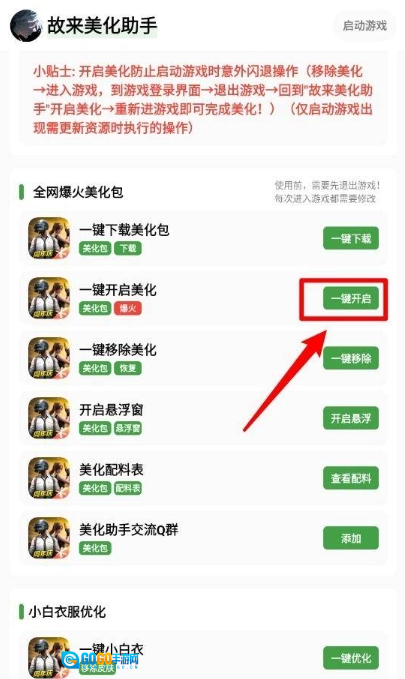This screenshot has width=405, height=679.
Task: Tap game icon beside 美化助手交流Q群
Action: (49, 538)
